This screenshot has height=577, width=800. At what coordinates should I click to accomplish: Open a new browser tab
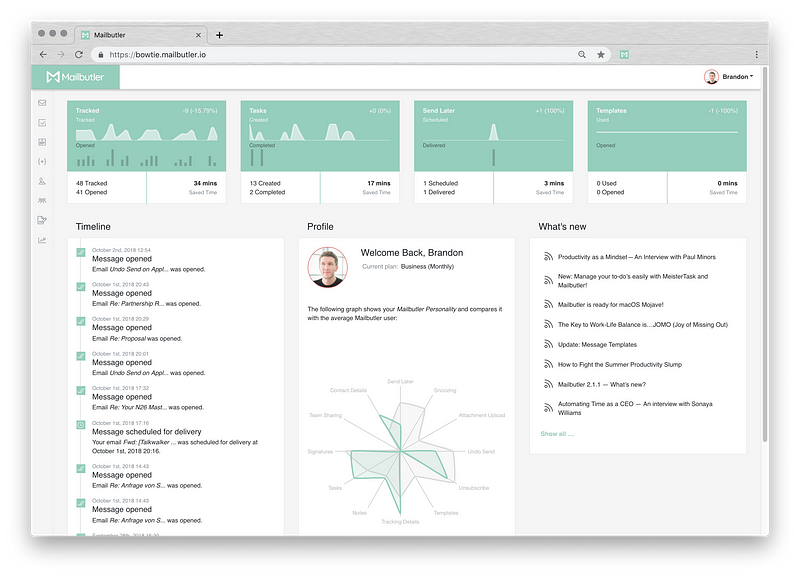[x=219, y=35]
